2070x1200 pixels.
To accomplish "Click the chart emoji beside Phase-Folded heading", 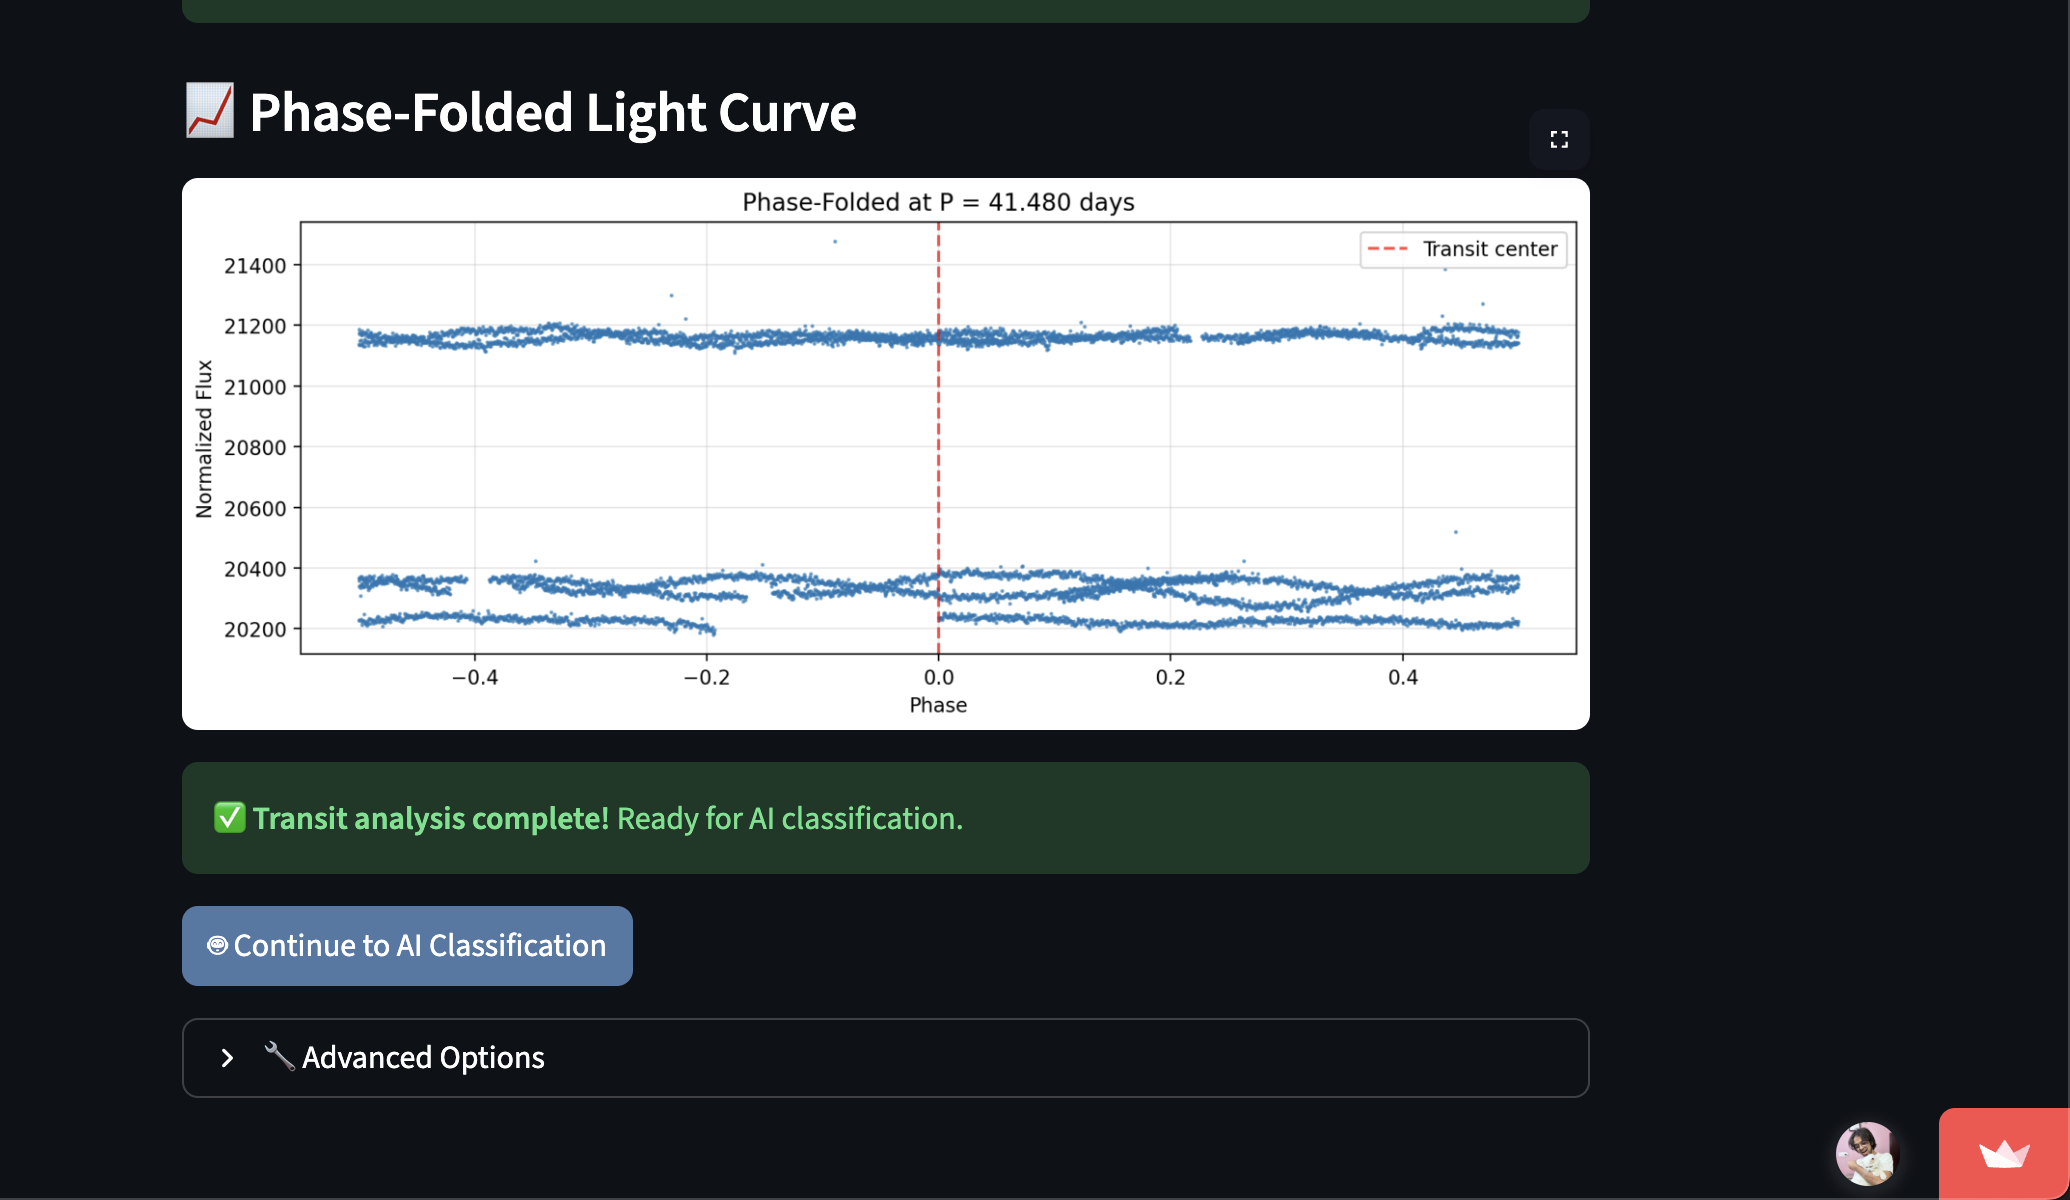I will 210,111.
